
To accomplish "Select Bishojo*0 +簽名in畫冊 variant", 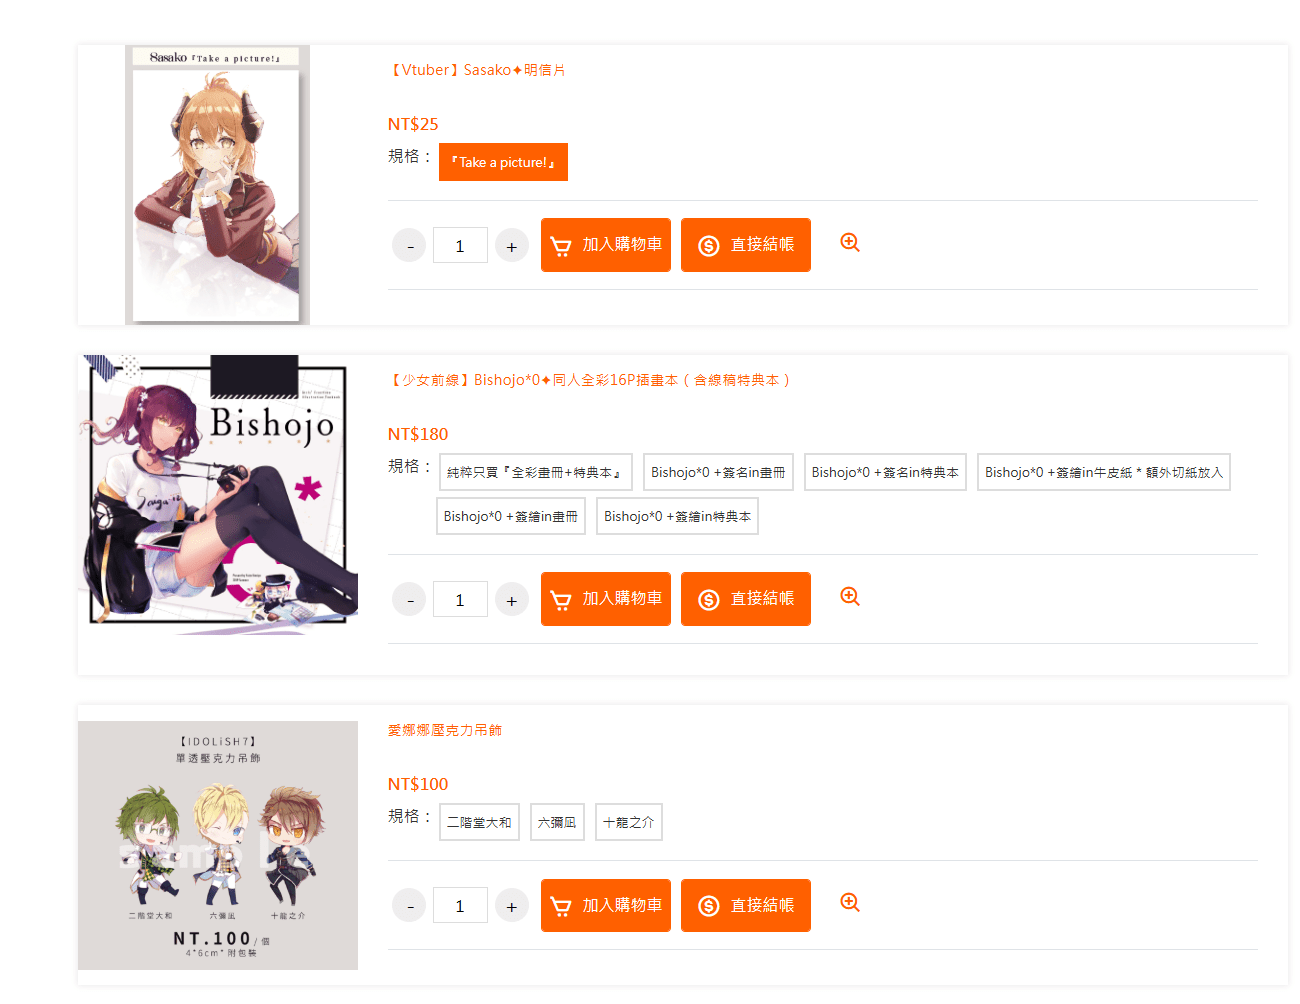I will pos(718,472).
